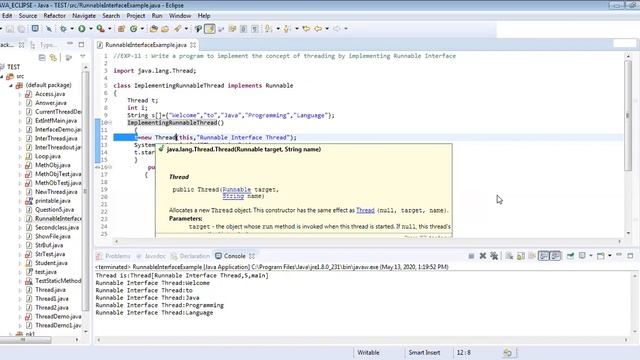Click the Console horizontal scrollbar

(362, 340)
